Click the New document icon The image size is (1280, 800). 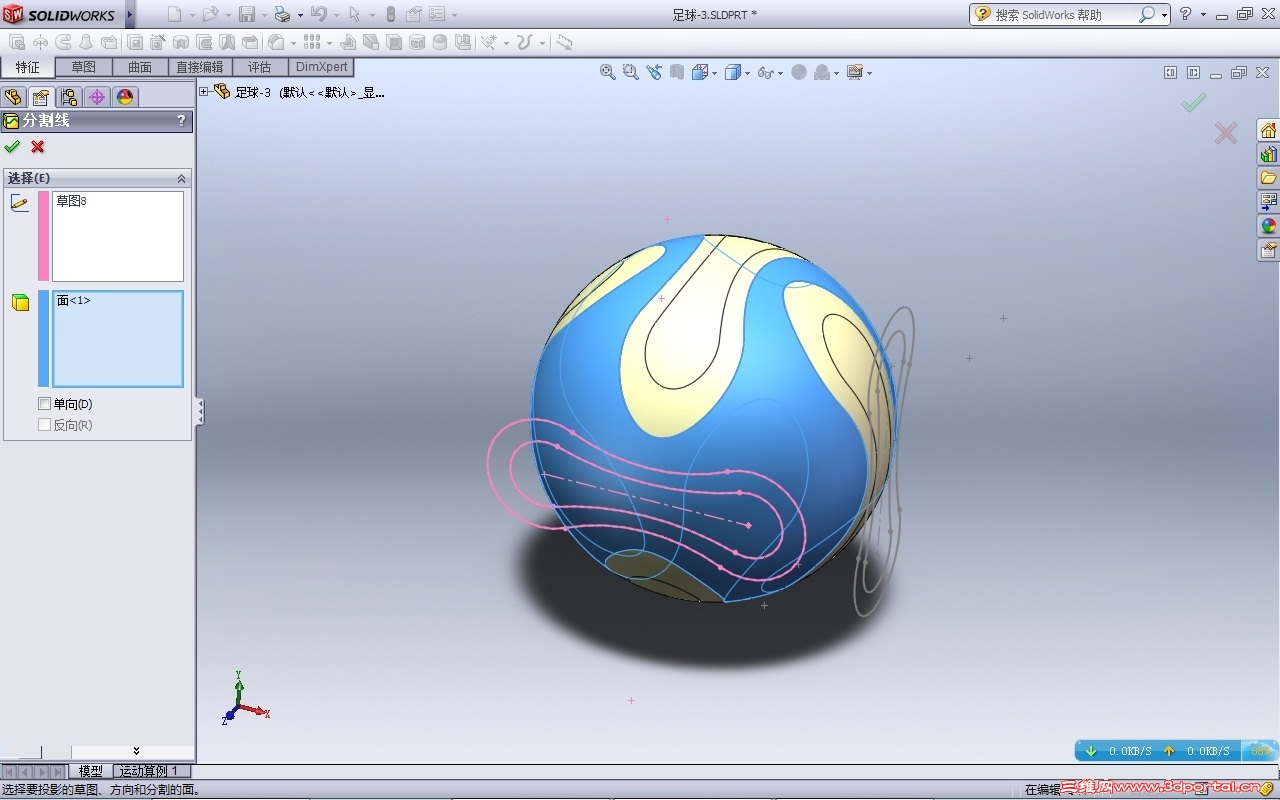pos(175,14)
